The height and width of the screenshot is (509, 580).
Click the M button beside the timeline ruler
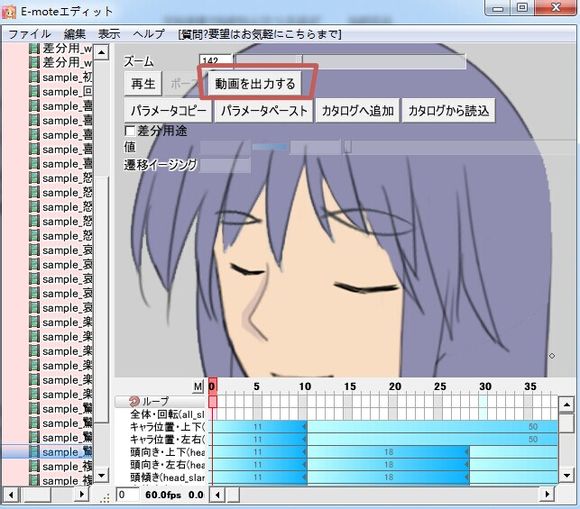click(198, 387)
